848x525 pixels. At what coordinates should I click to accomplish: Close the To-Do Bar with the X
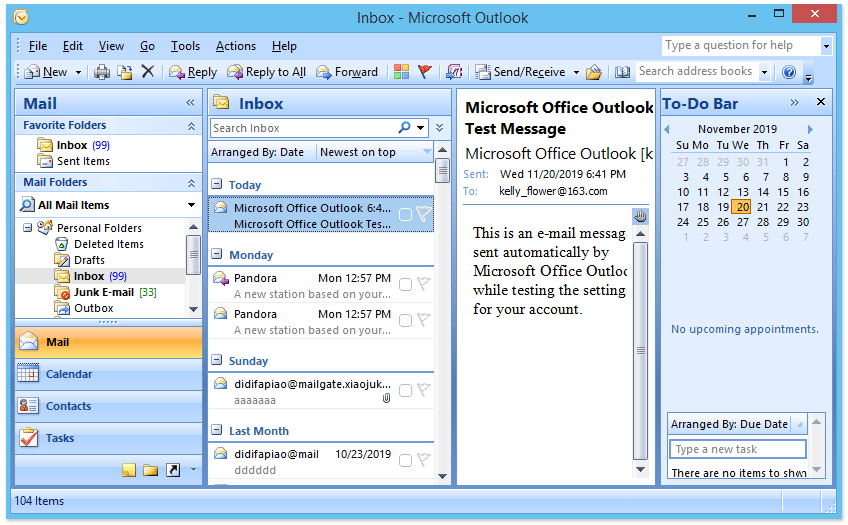pyautogui.click(x=821, y=102)
